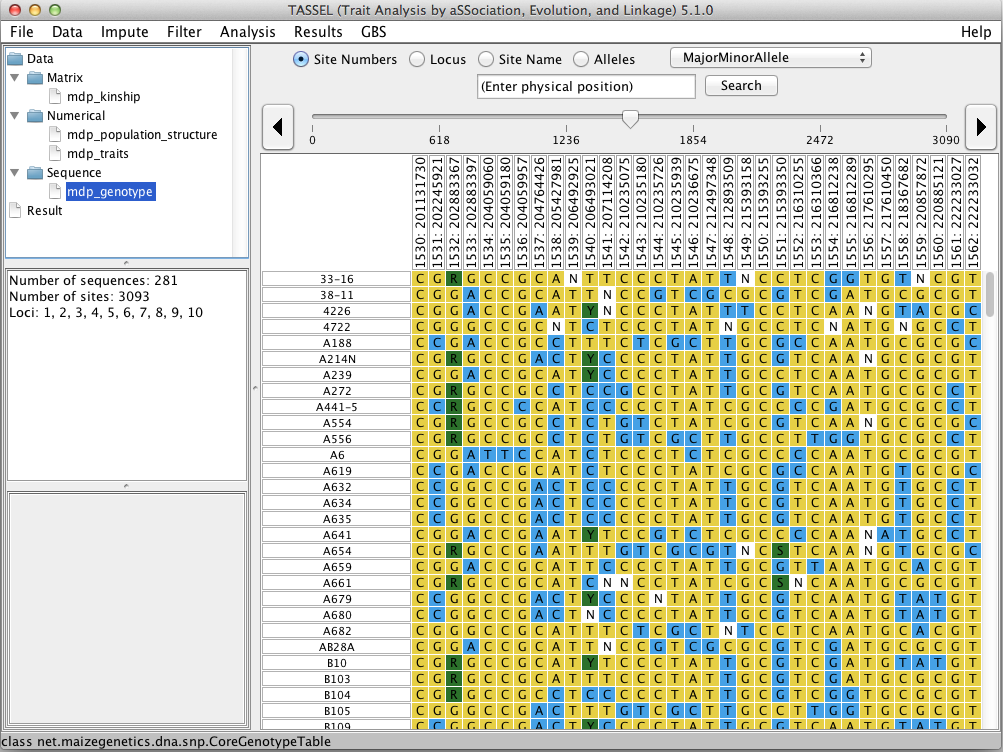Click the mdp_population_structure file icon
Image resolution: width=1003 pixels, height=752 pixels.
click(55, 135)
